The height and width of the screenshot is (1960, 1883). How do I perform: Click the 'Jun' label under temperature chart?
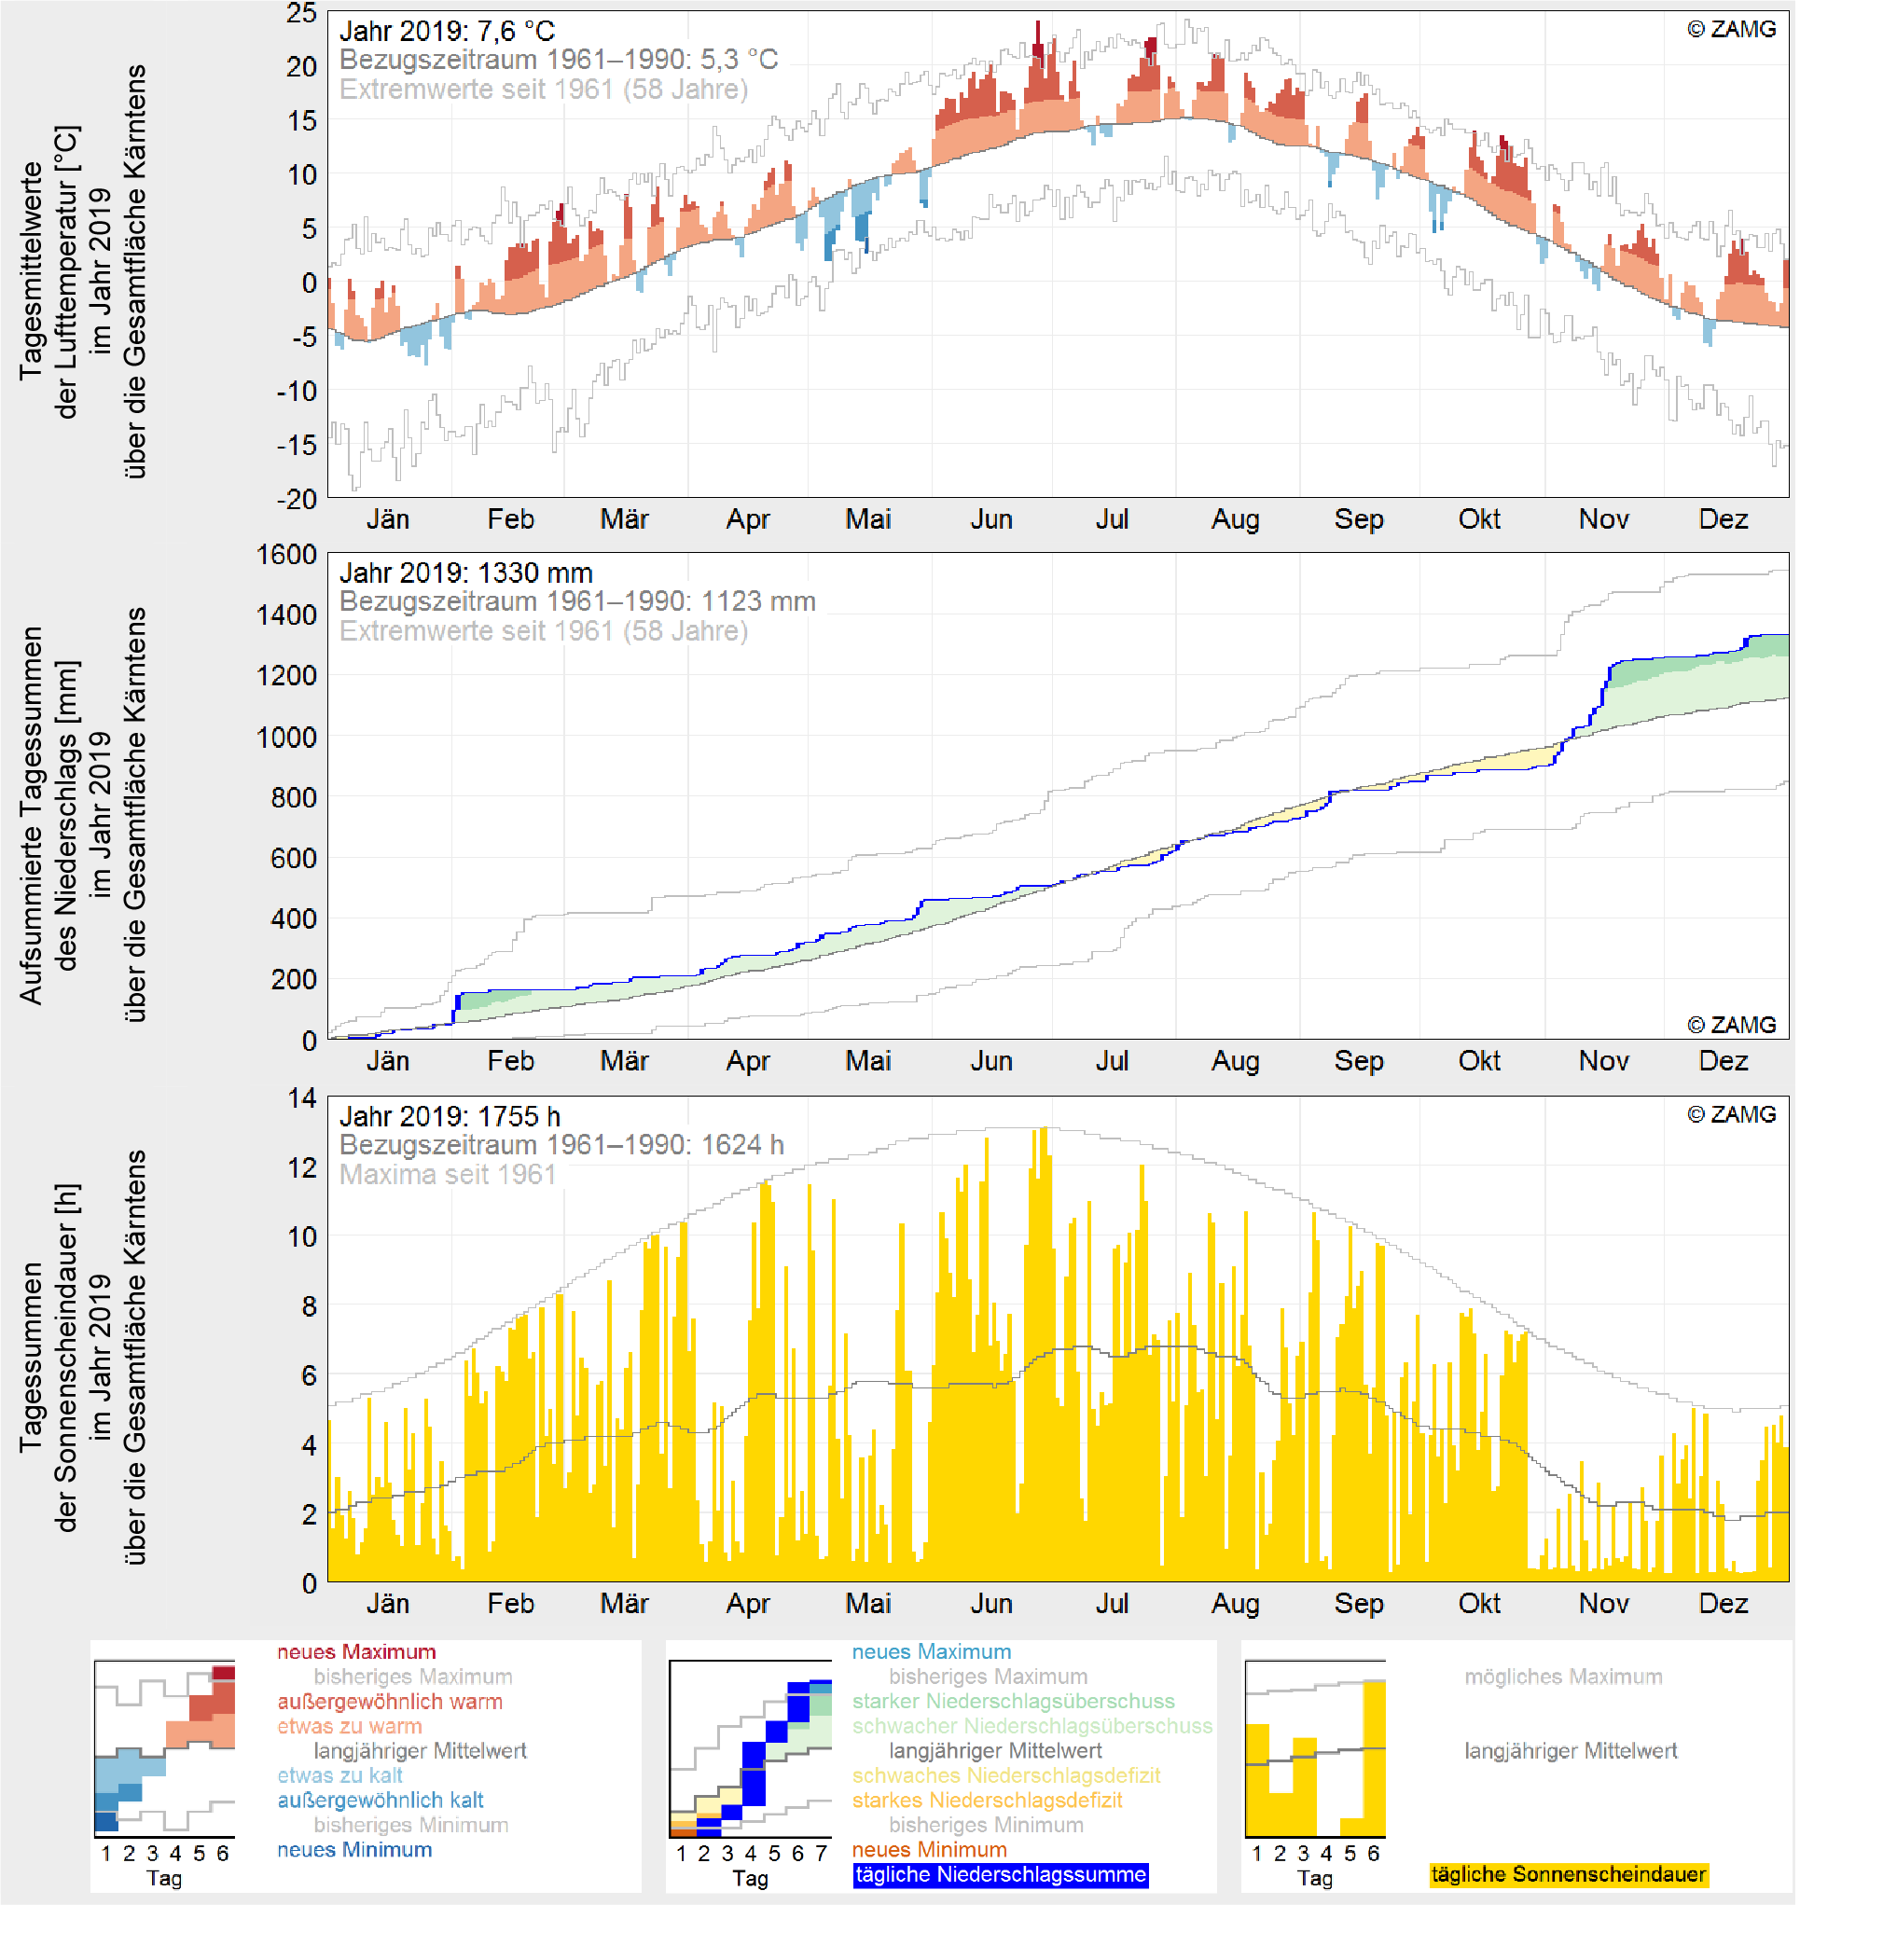[991, 519]
